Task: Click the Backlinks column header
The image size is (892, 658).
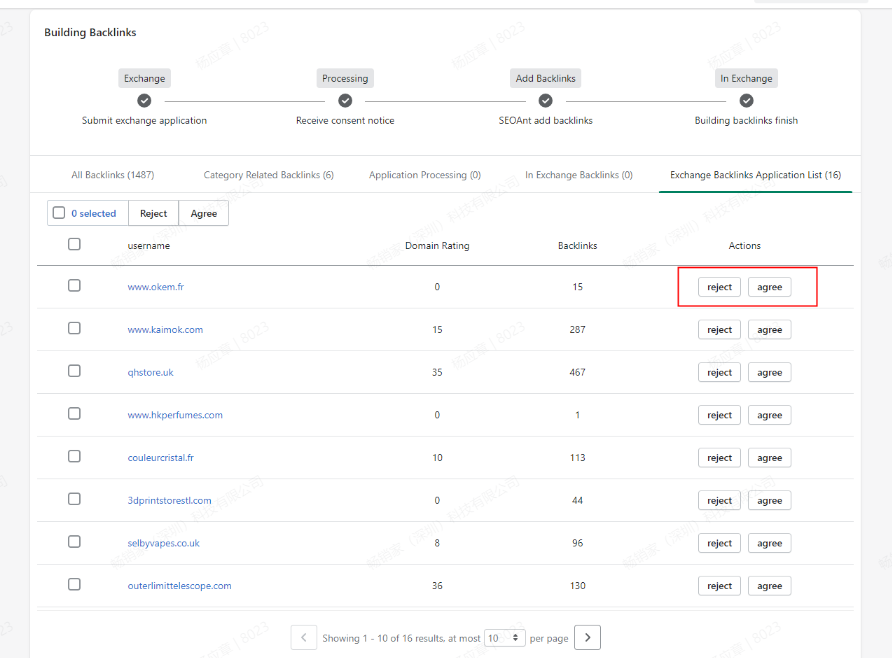Action: coord(577,246)
